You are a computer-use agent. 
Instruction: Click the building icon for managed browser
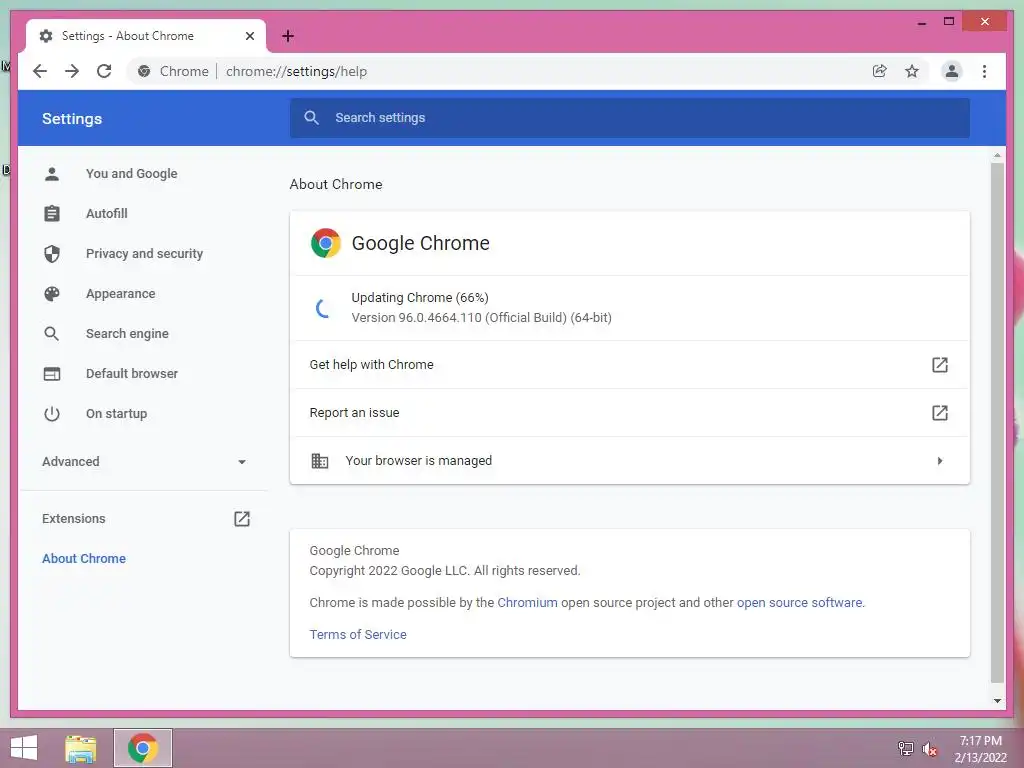click(x=319, y=461)
